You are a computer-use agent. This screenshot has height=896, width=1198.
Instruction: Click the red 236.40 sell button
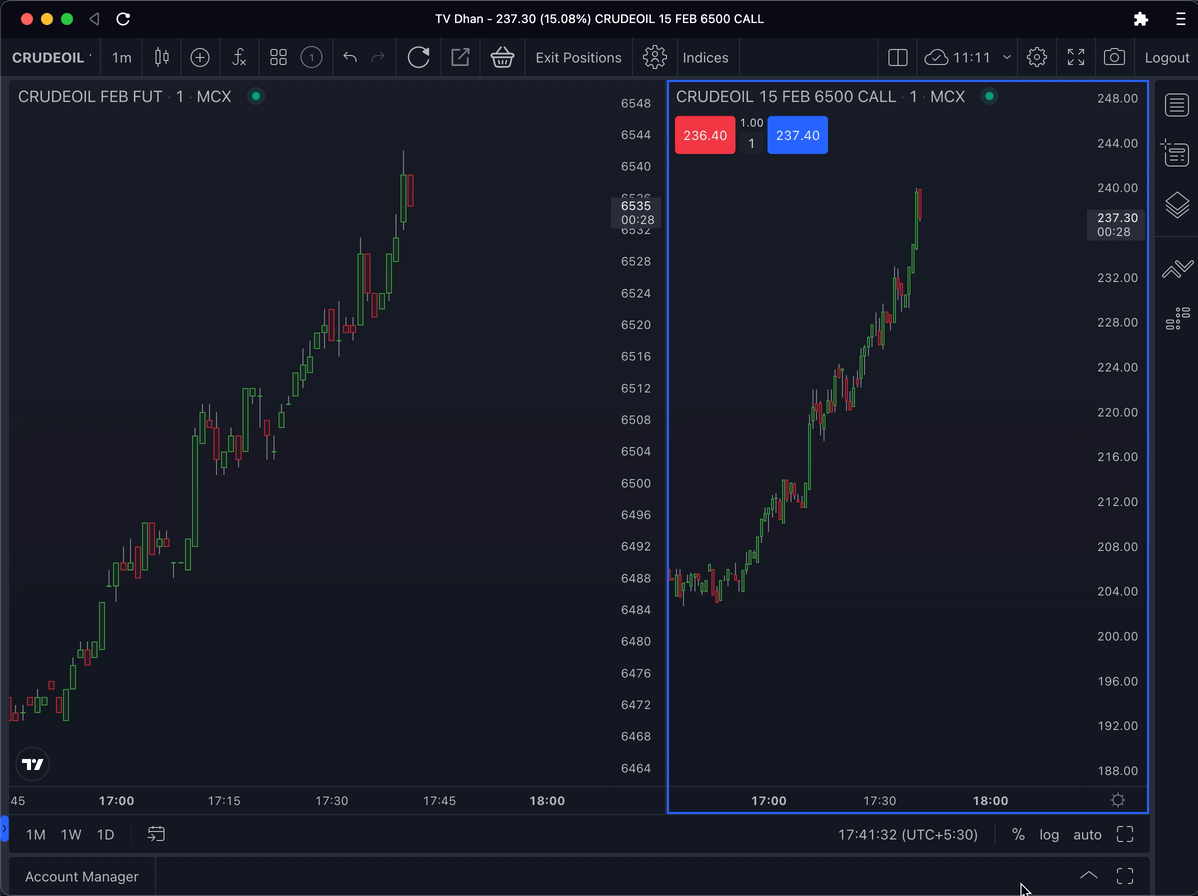[x=704, y=135]
